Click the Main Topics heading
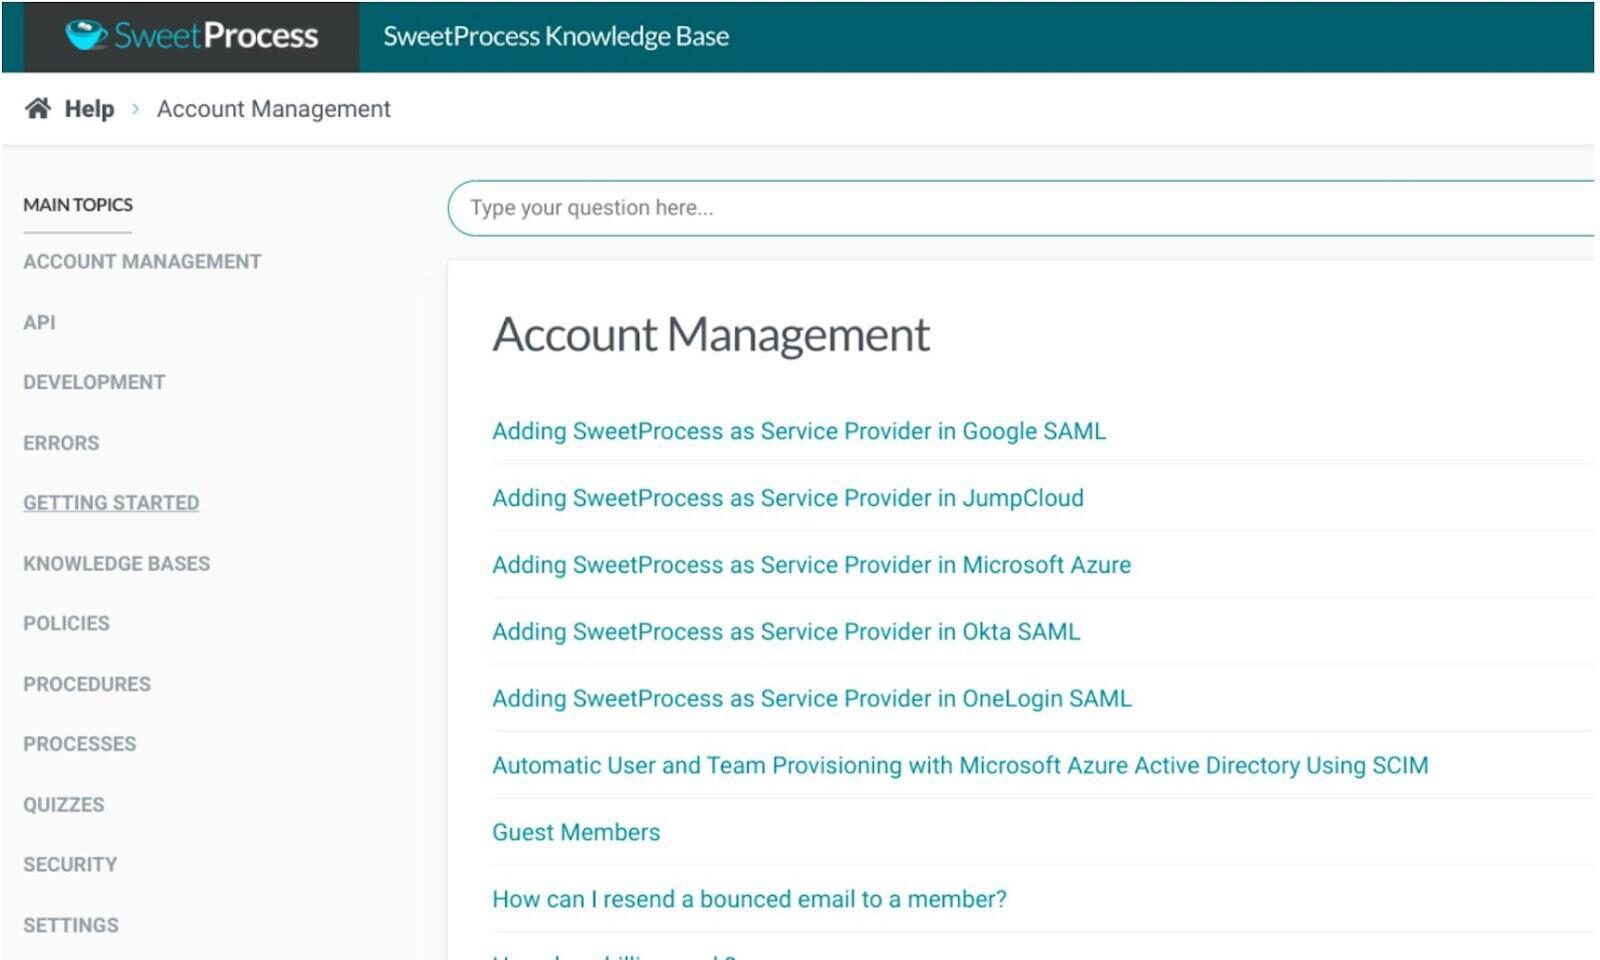This screenshot has height=960, width=1600. (x=78, y=205)
